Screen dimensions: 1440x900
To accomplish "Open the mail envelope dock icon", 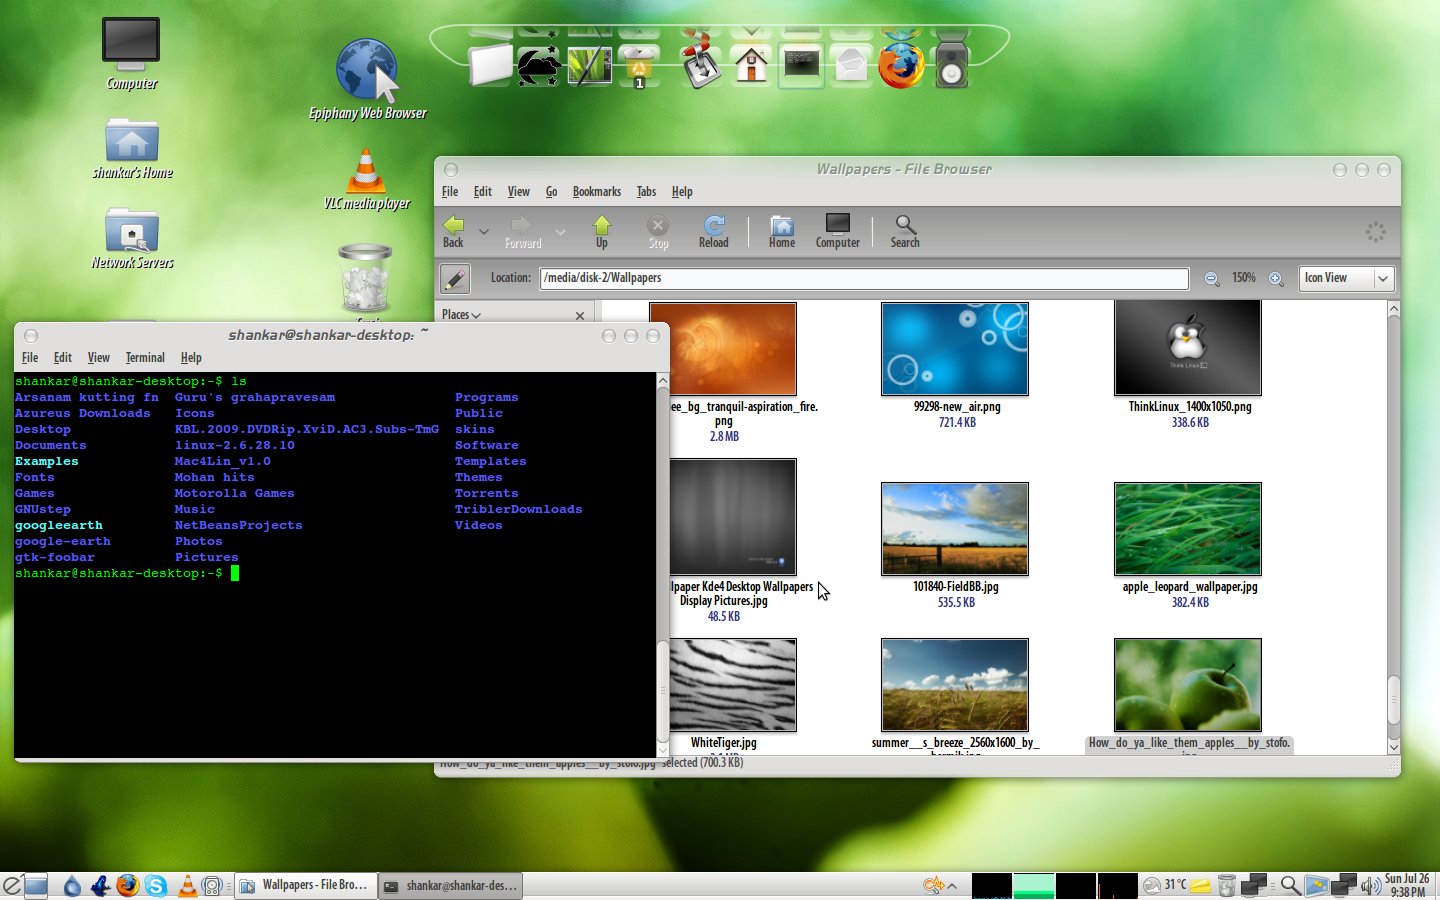I will pyautogui.click(x=851, y=65).
